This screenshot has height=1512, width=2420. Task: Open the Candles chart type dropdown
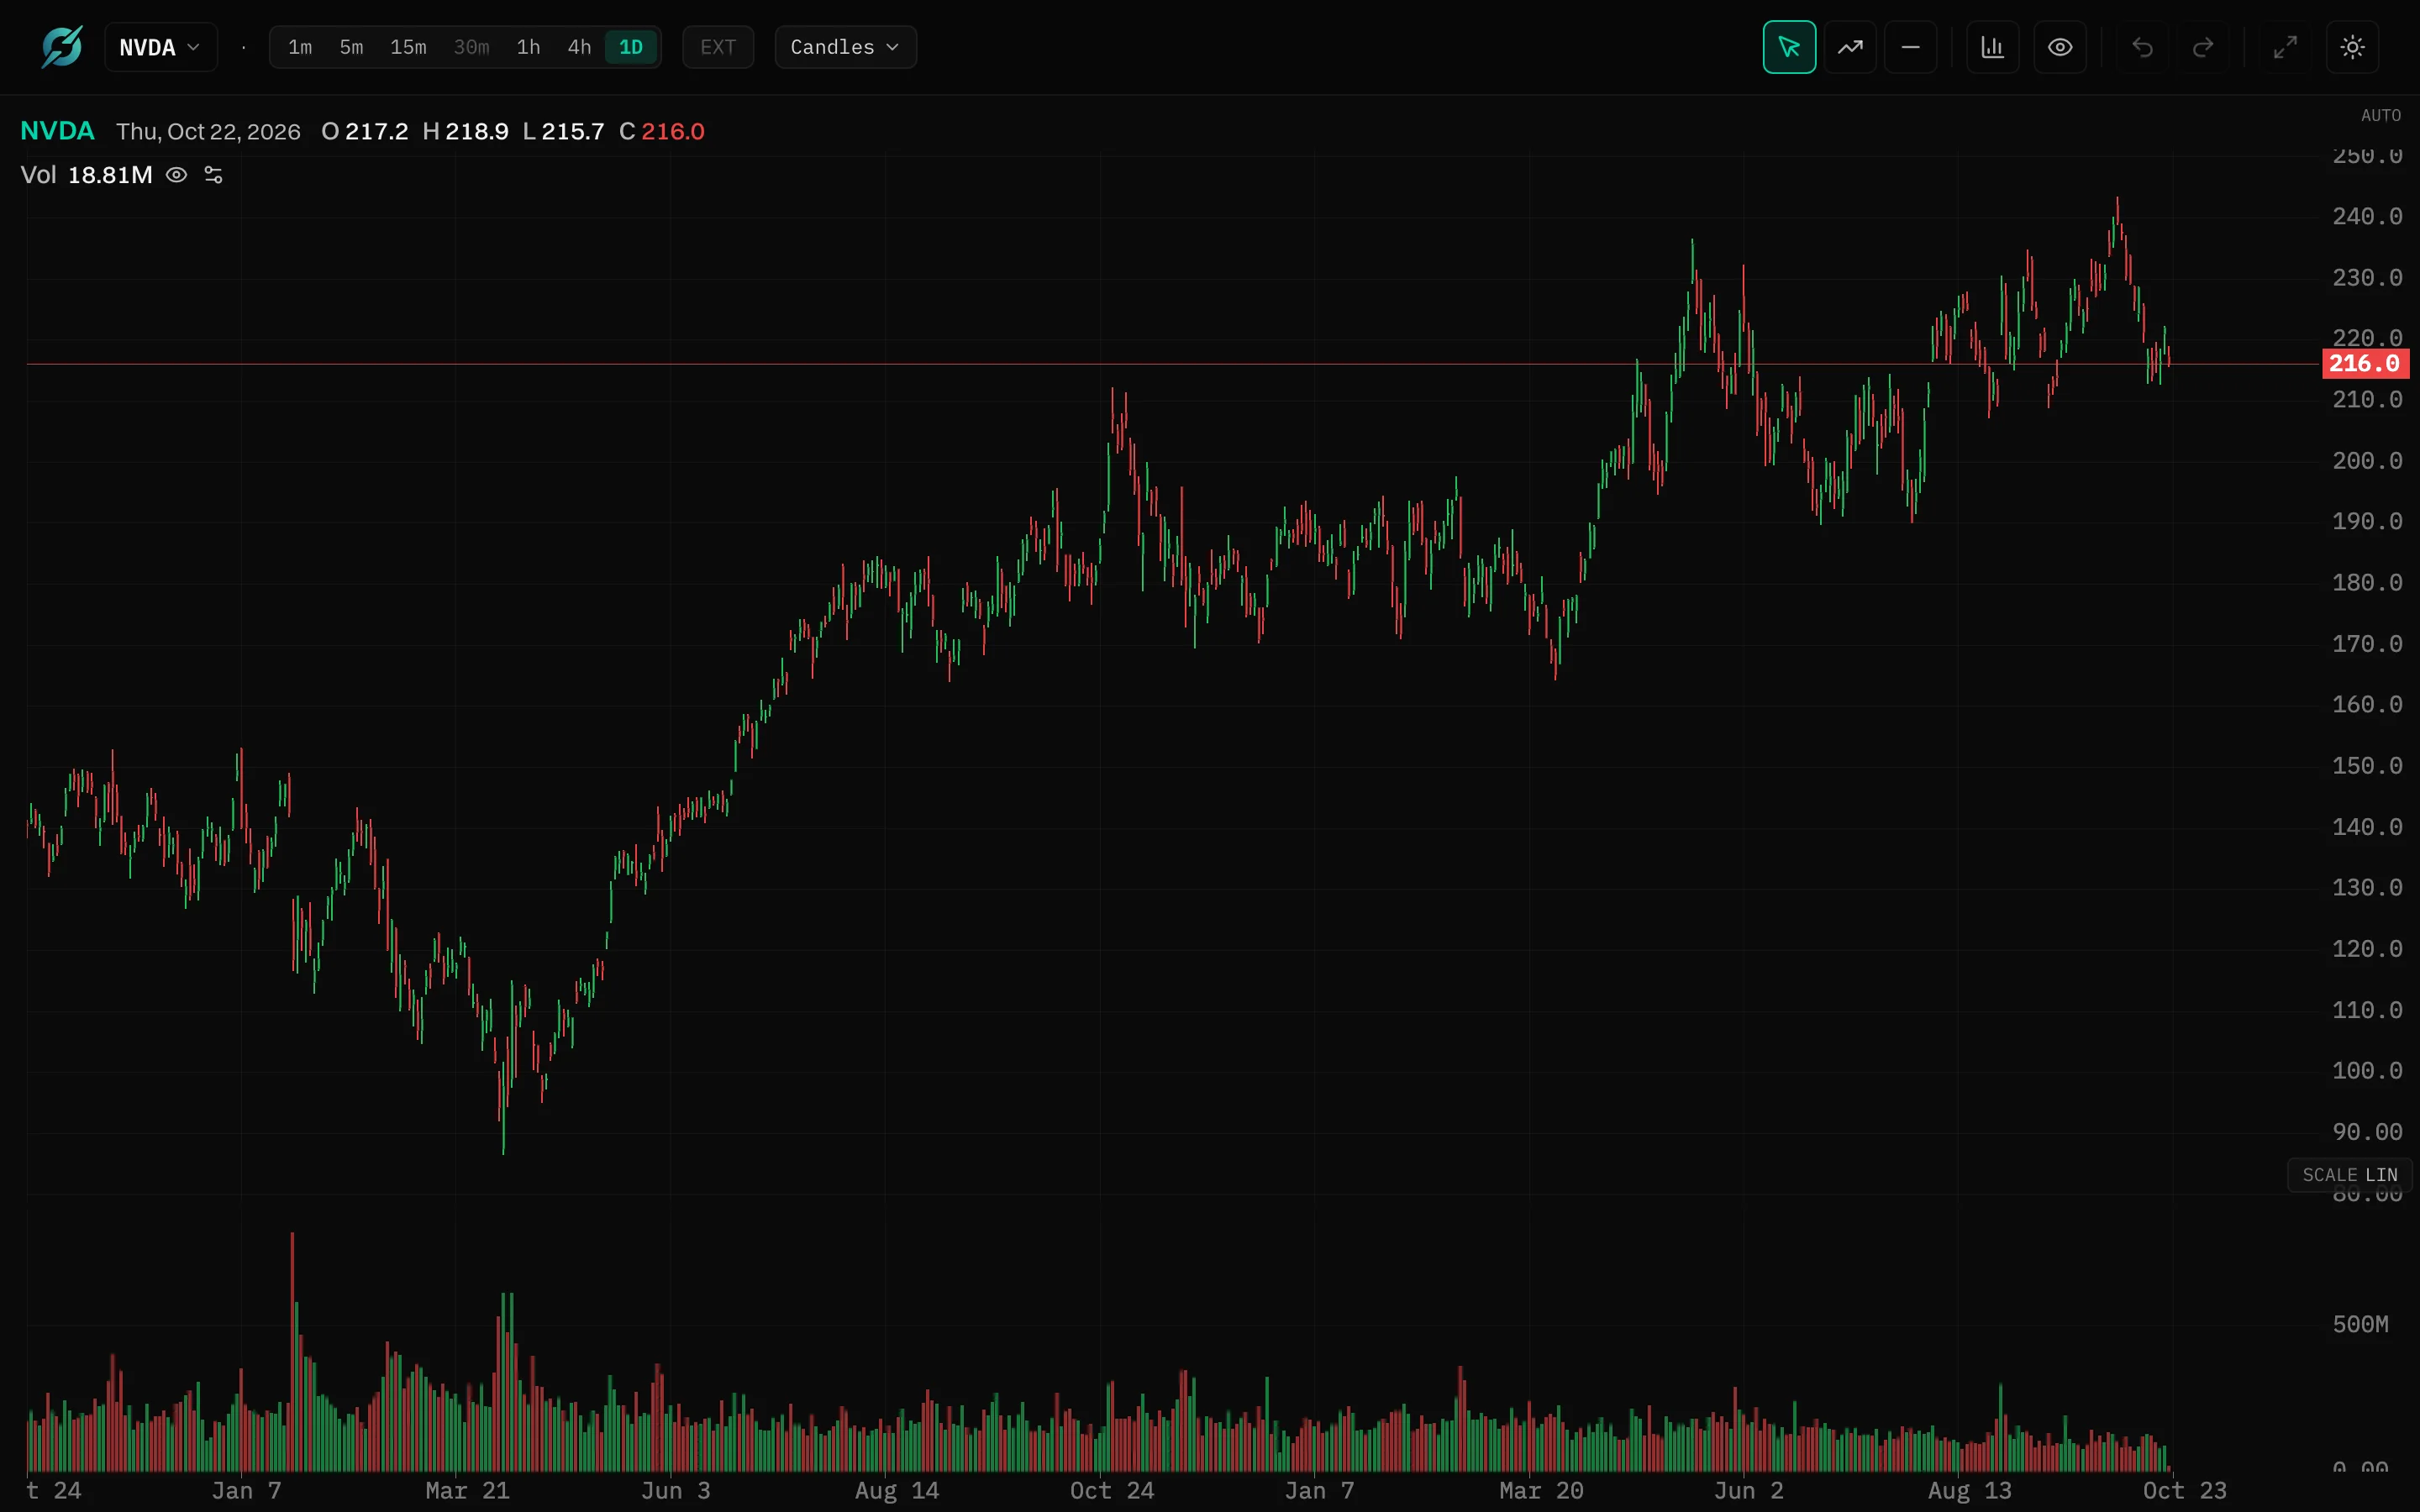(x=845, y=47)
